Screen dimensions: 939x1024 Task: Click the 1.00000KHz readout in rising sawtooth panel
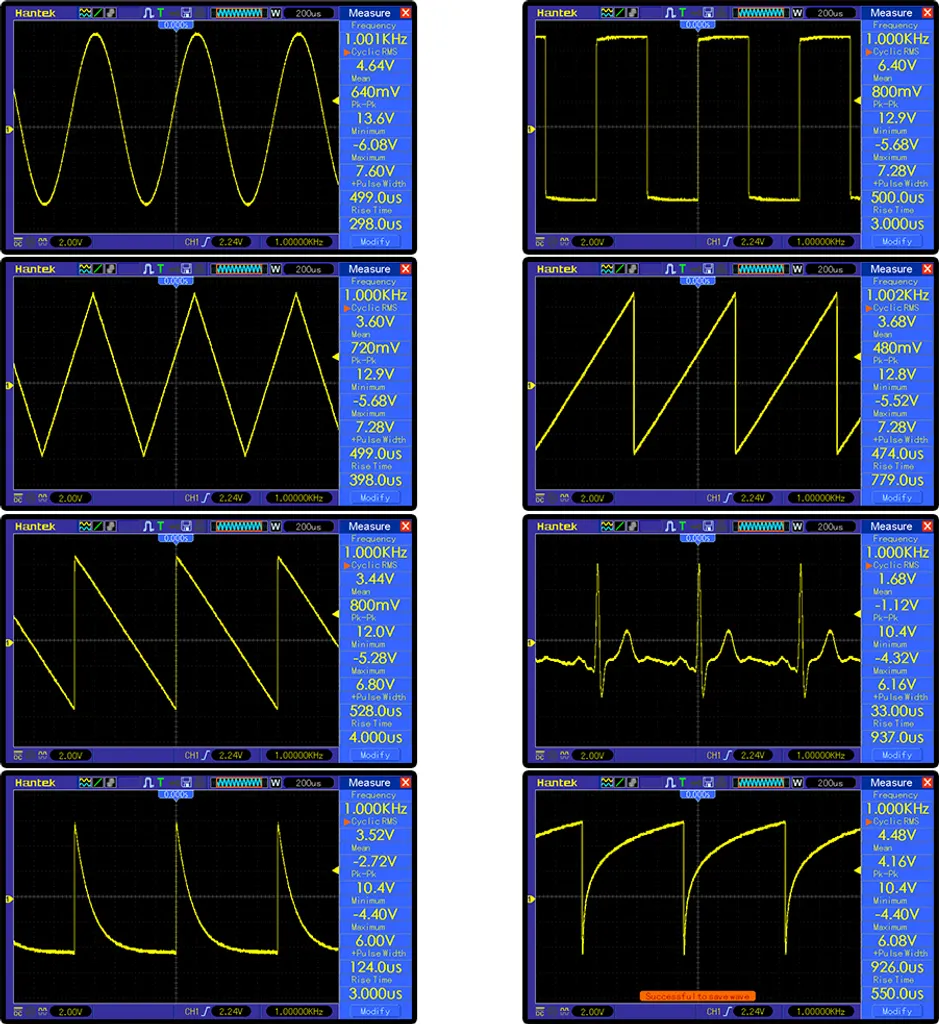(821, 498)
